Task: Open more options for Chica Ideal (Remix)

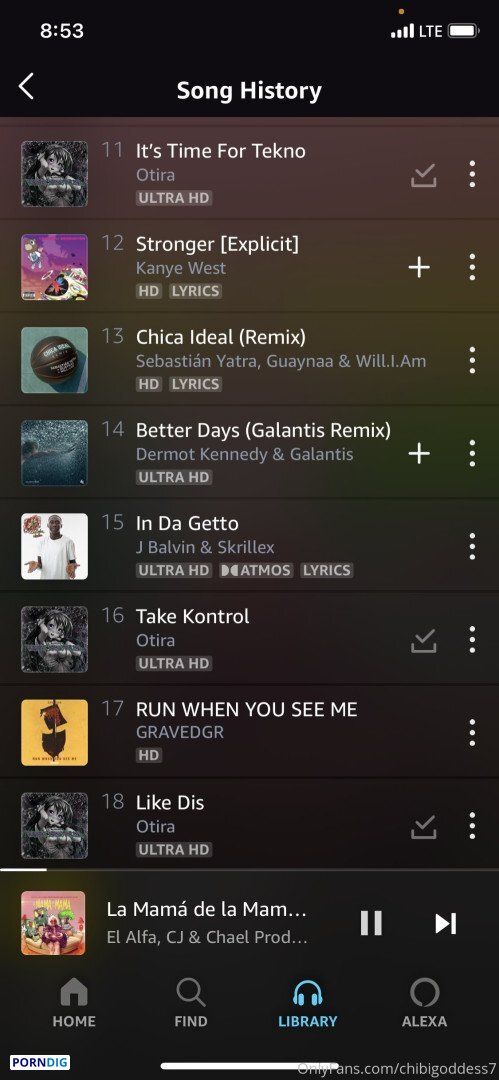Action: coord(472,360)
